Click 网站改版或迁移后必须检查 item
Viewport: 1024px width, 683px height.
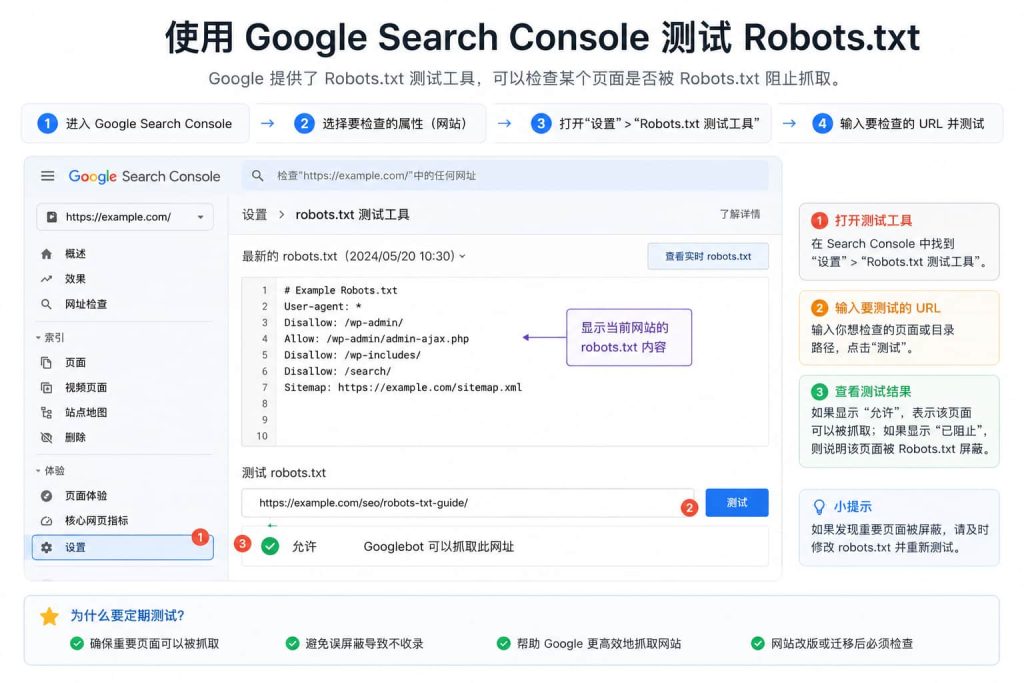[832, 644]
